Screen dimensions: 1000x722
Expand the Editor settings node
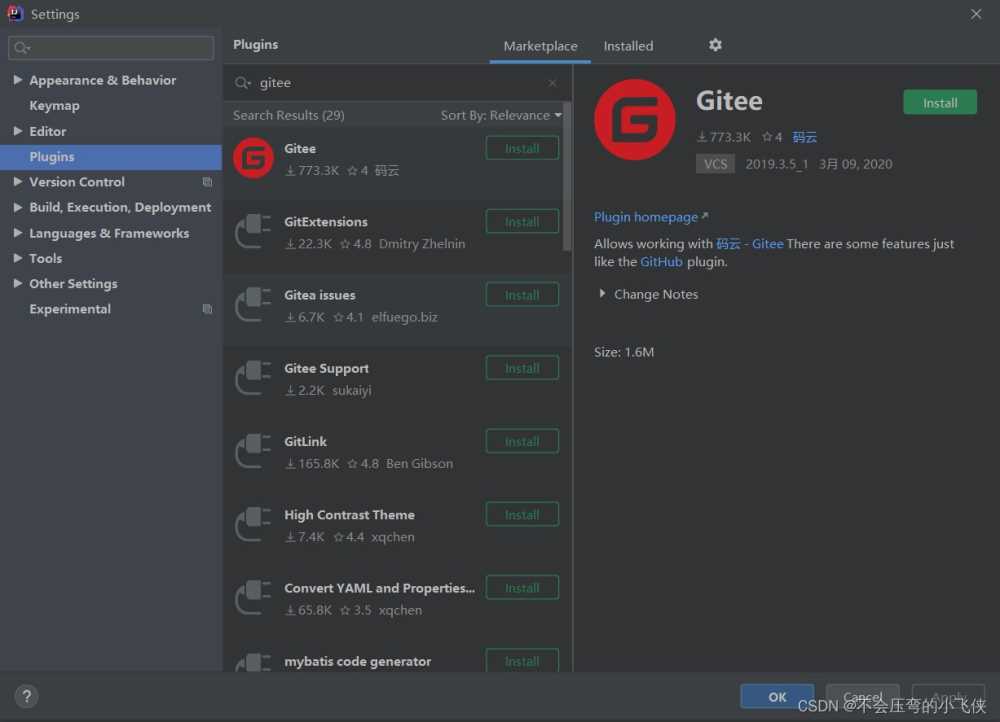(18, 131)
